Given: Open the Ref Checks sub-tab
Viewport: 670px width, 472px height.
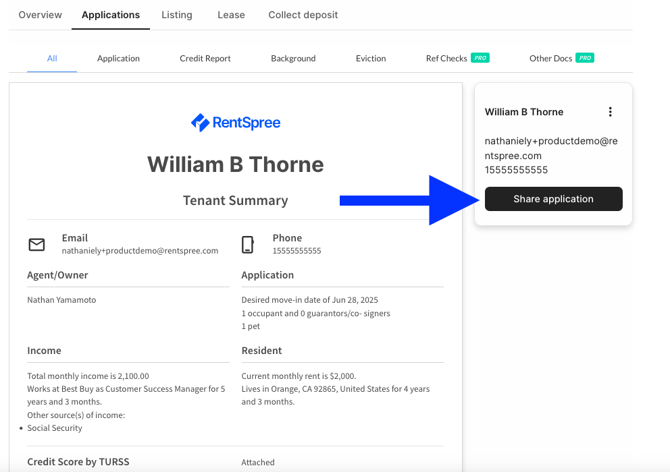Looking at the screenshot, I should [447, 59].
